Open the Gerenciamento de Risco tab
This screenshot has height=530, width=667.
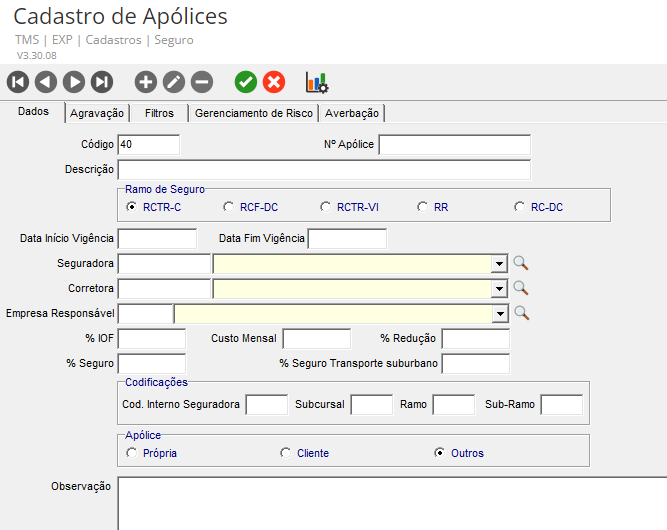(x=255, y=114)
